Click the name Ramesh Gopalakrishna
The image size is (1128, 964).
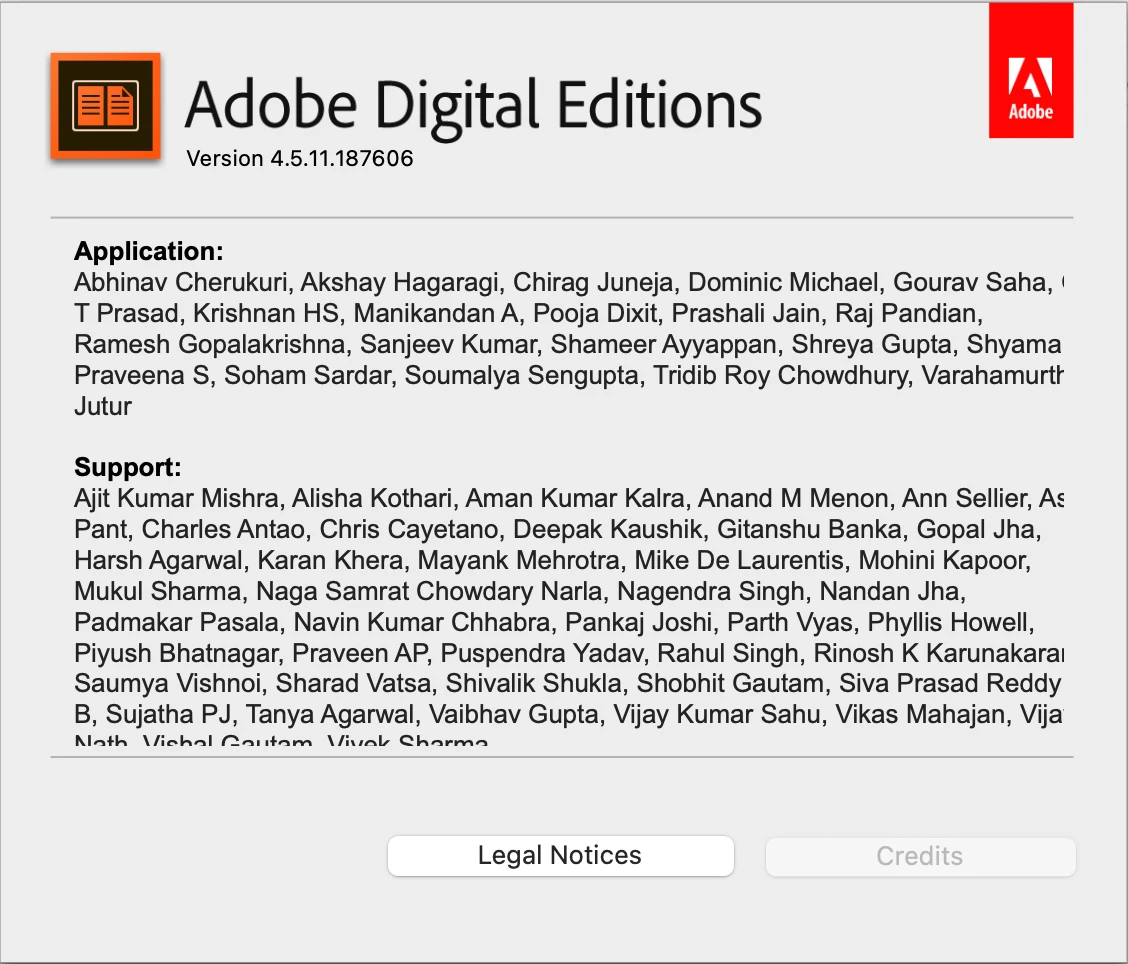(209, 344)
